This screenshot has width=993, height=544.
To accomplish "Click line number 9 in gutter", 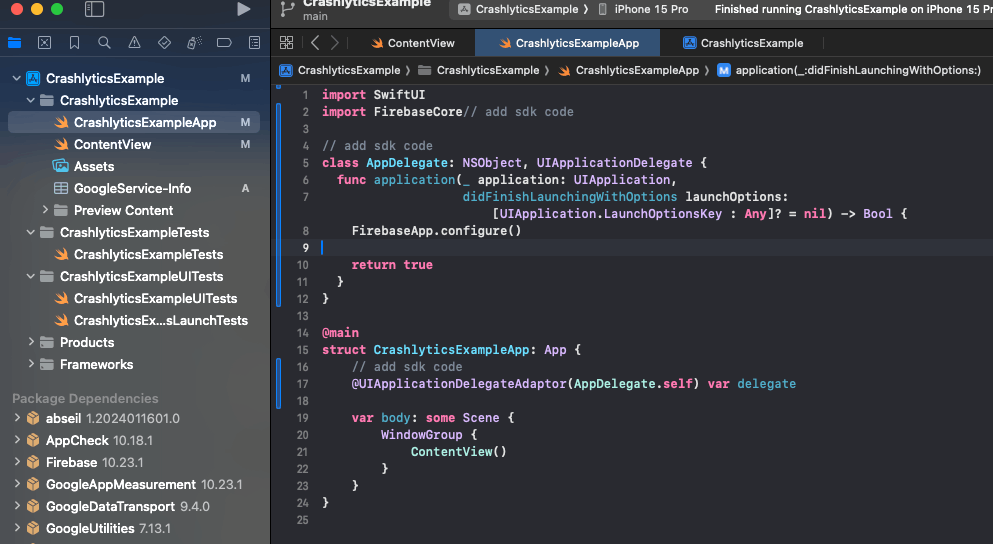I will (305, 248).
